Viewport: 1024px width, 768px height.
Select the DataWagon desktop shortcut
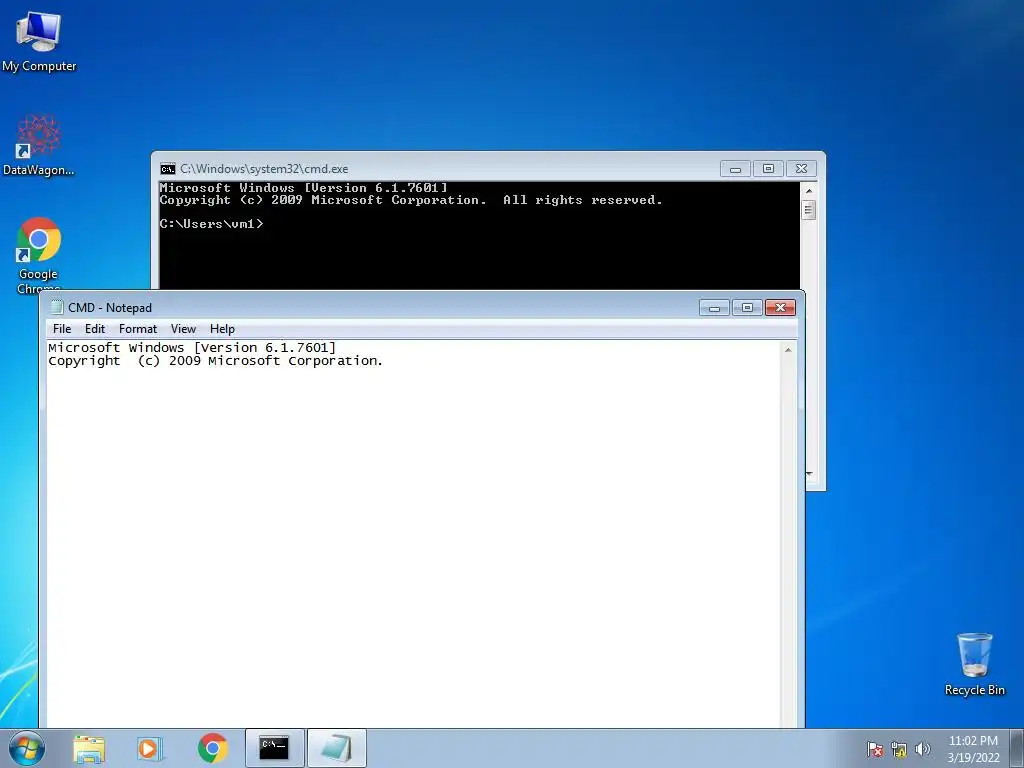click(39, 146)
